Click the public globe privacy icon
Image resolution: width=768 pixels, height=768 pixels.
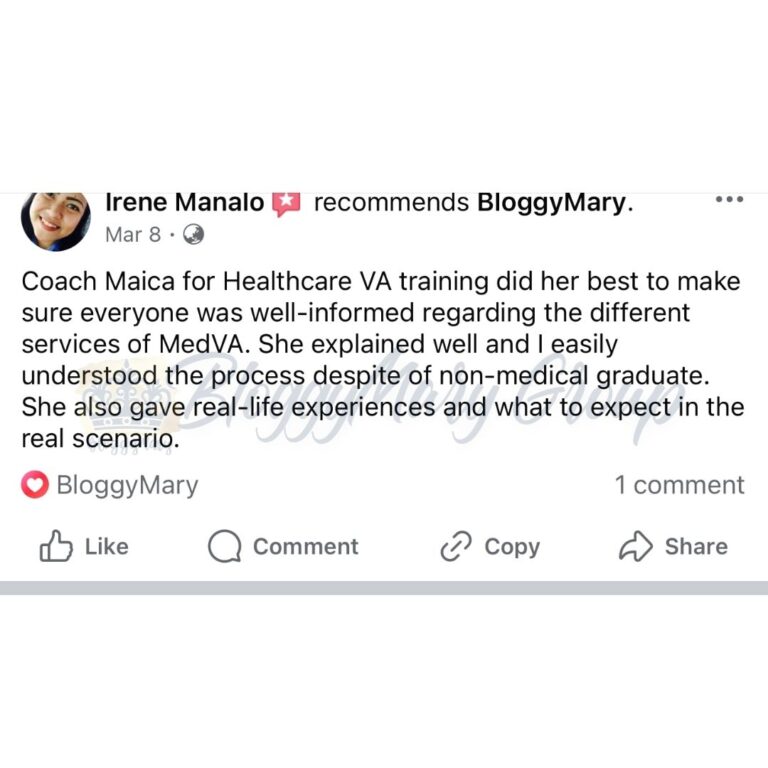194,235
